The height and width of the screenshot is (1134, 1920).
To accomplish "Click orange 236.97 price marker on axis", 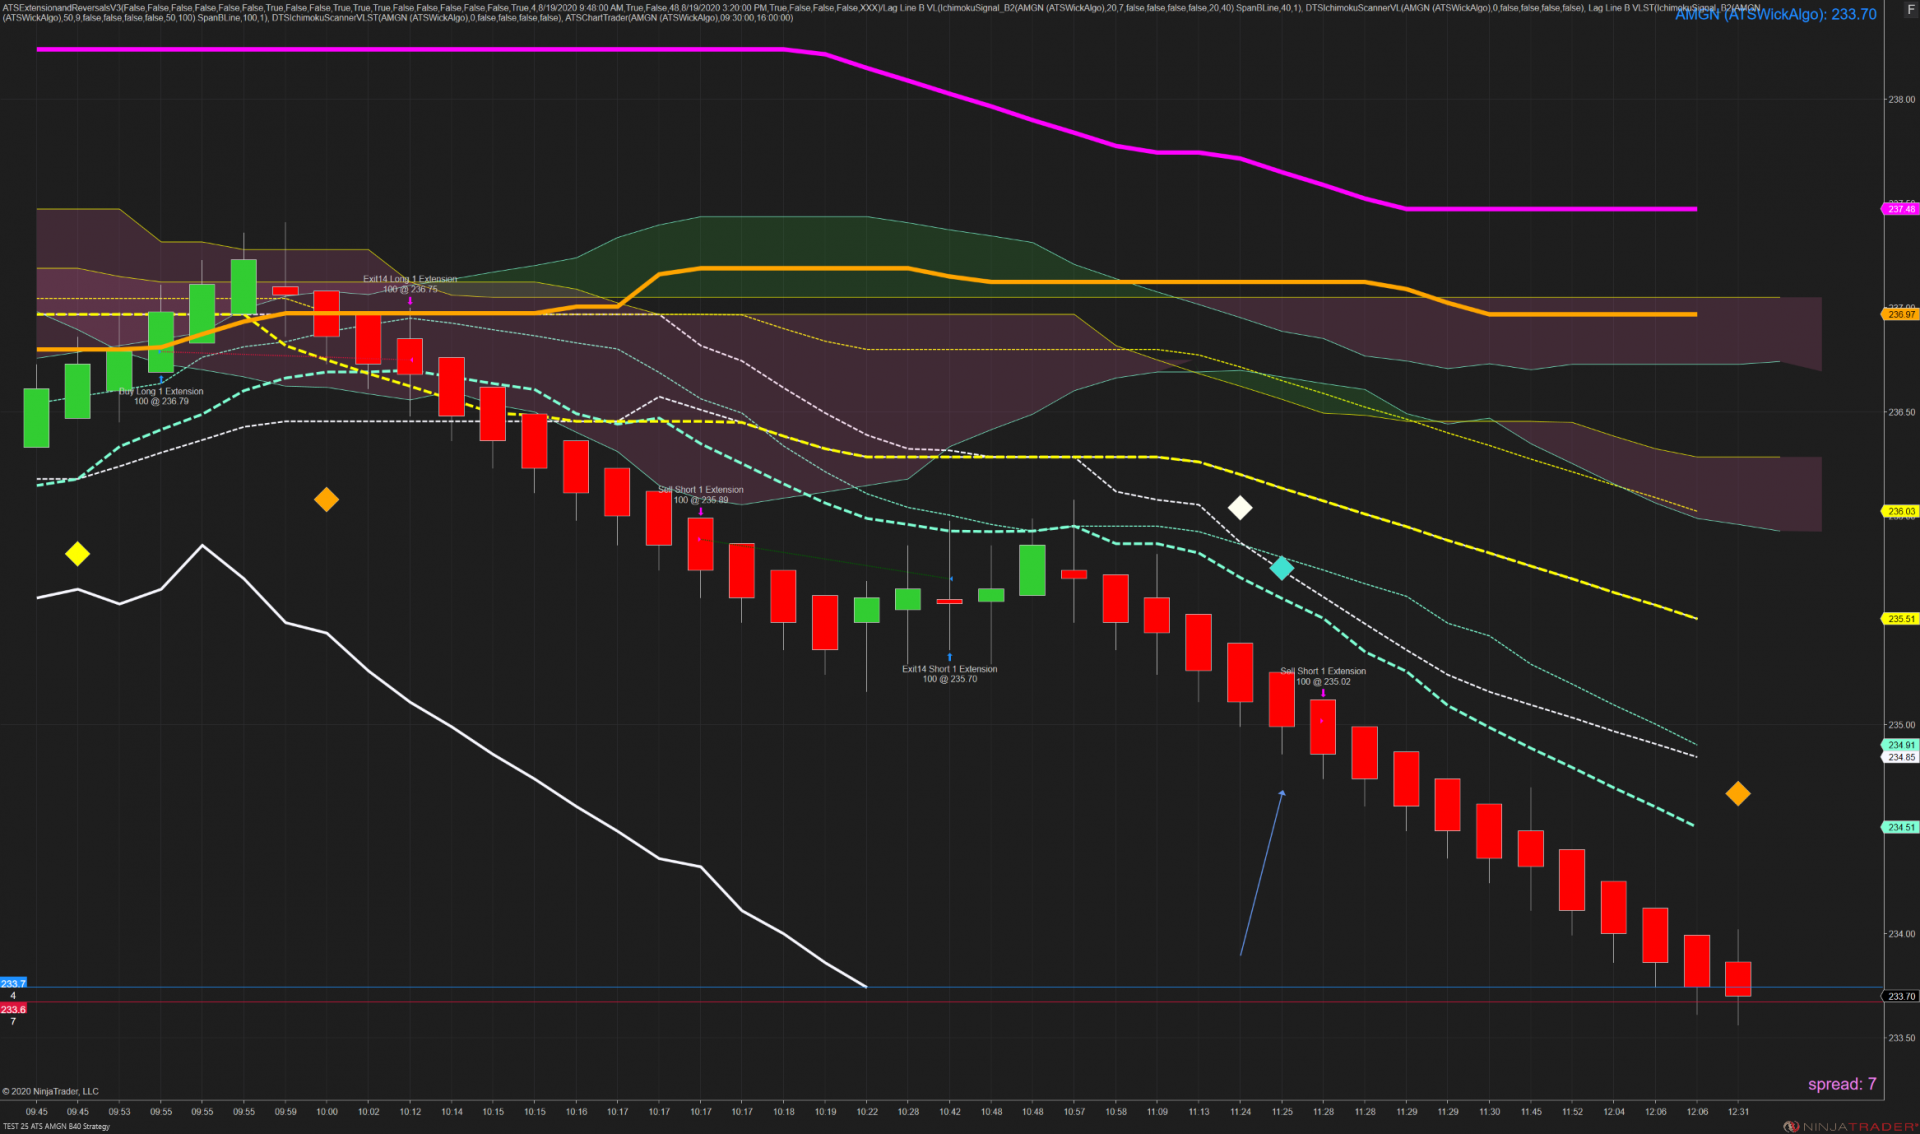I will coord(1901,314).
